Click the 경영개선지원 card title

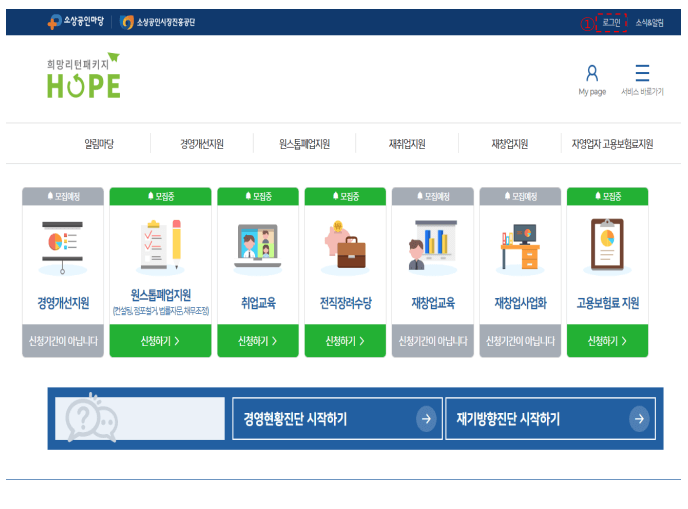[x=63, y=303]
